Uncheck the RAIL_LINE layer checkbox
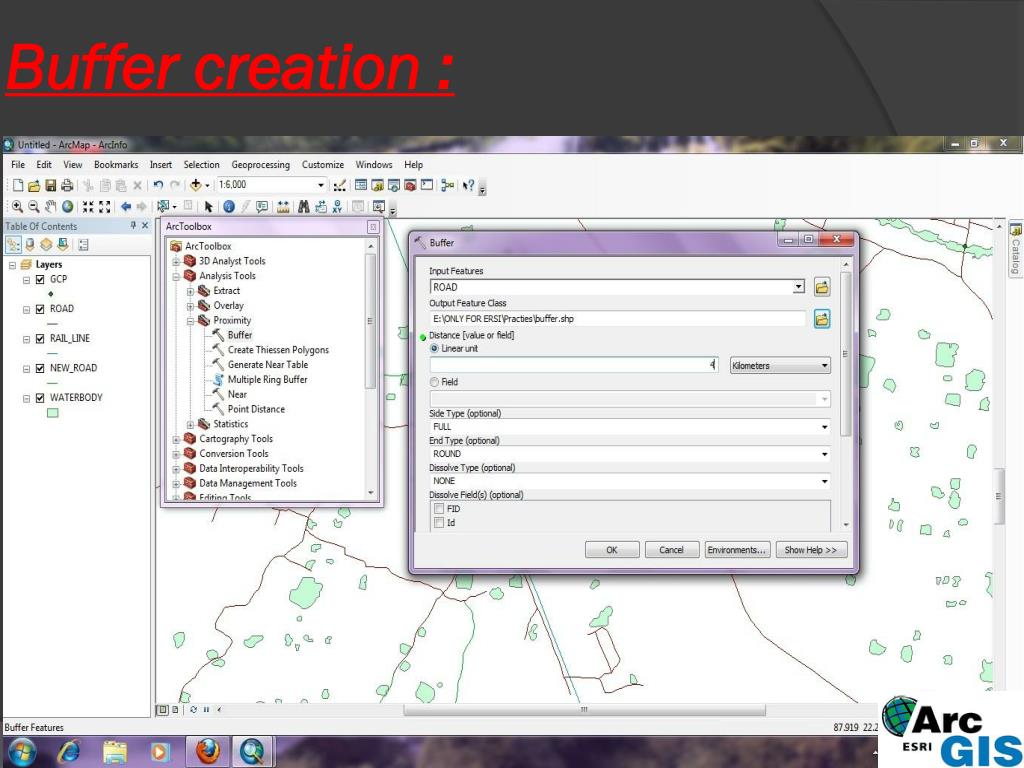 (x=40, y=338)
